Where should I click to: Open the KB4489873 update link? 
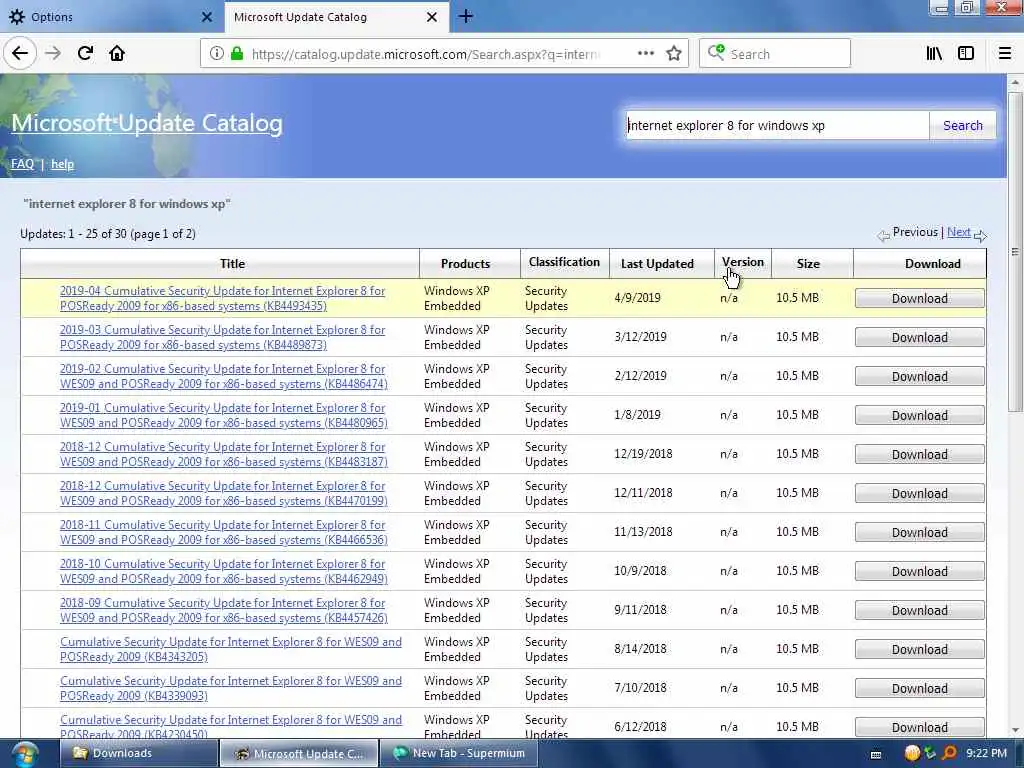pos(222,337)
